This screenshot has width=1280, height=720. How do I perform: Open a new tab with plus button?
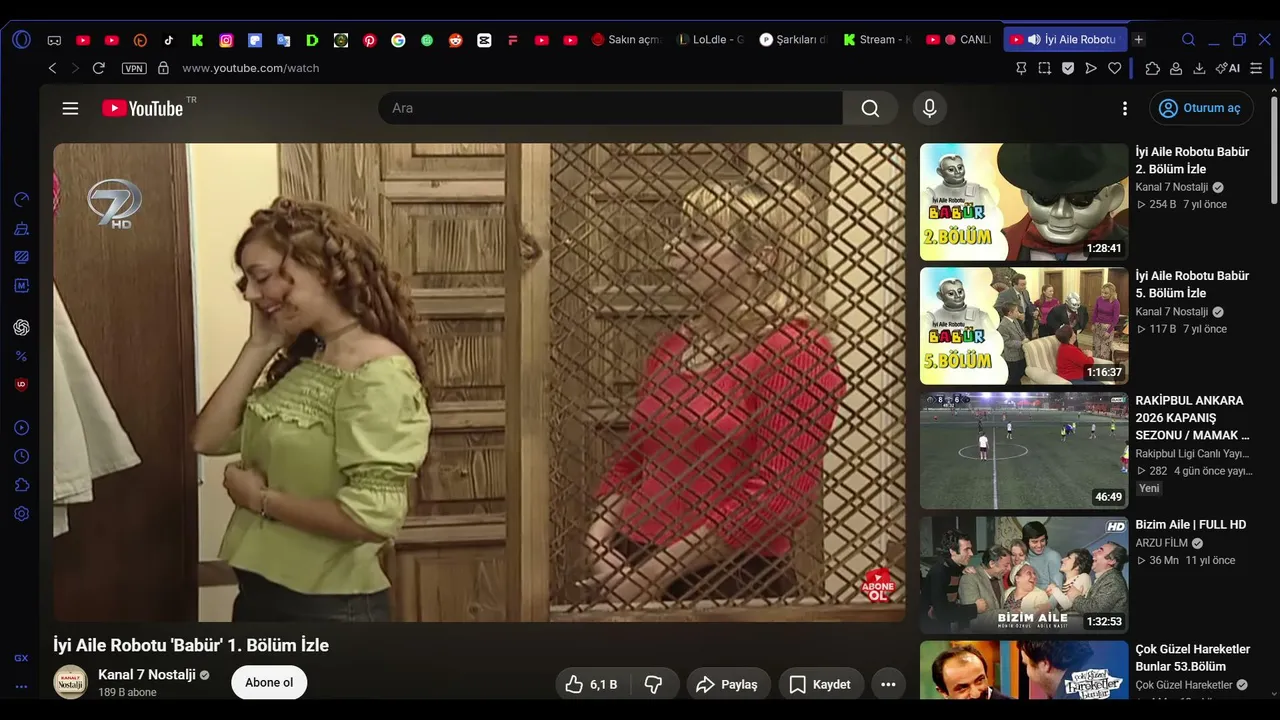[x=1138, y=40]
